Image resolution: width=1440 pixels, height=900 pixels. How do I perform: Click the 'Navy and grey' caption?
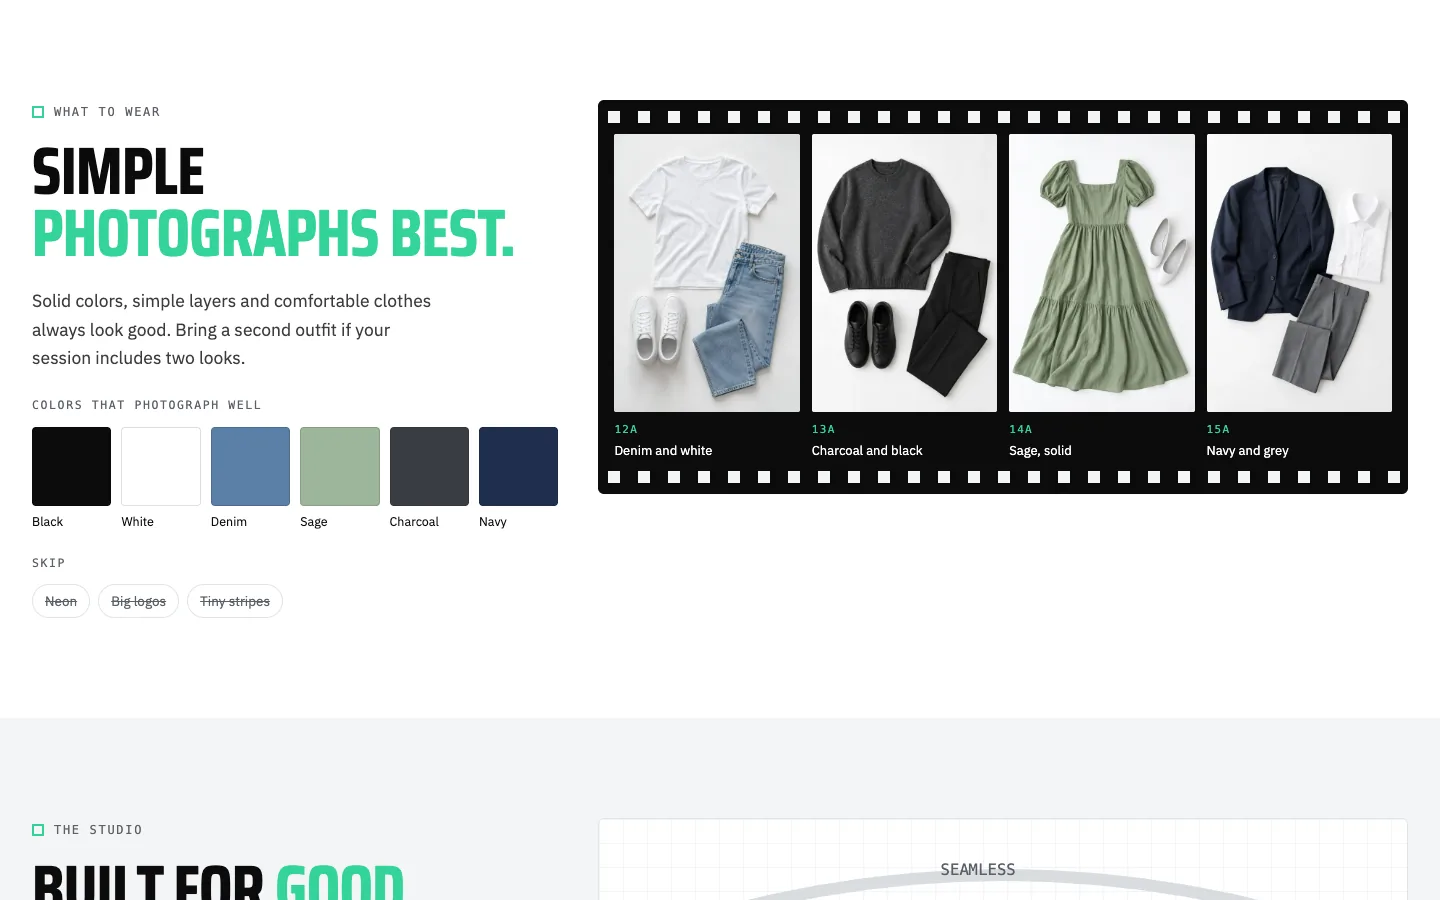[1247, 451]
